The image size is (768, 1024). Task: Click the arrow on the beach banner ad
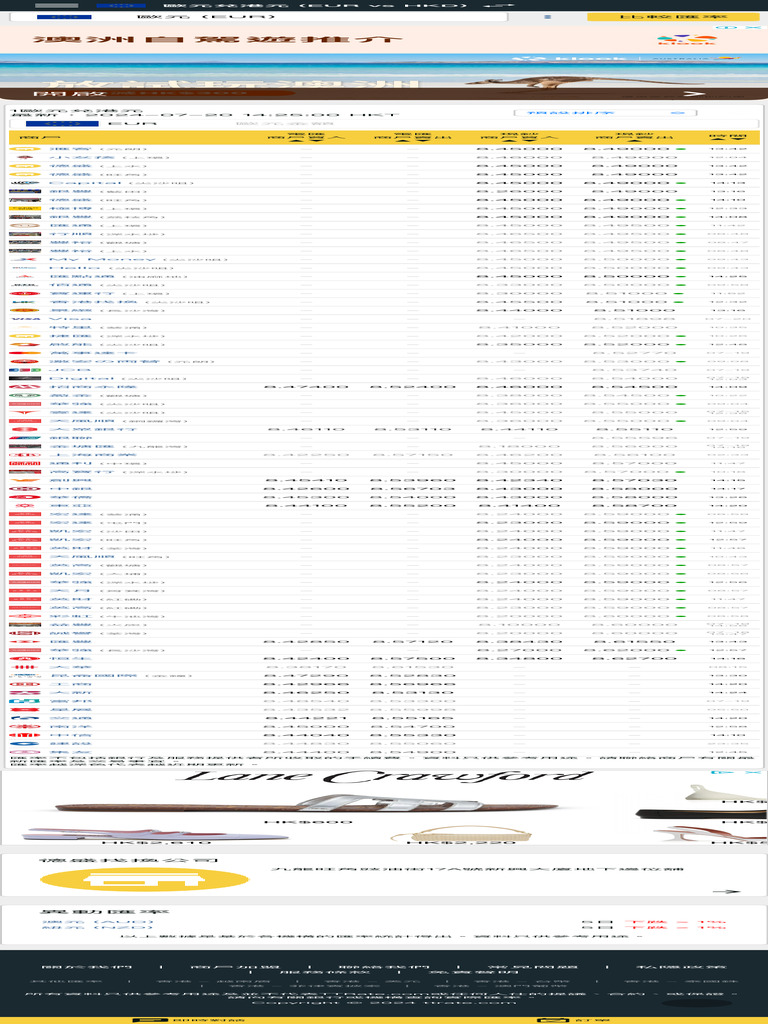[694, 93]
